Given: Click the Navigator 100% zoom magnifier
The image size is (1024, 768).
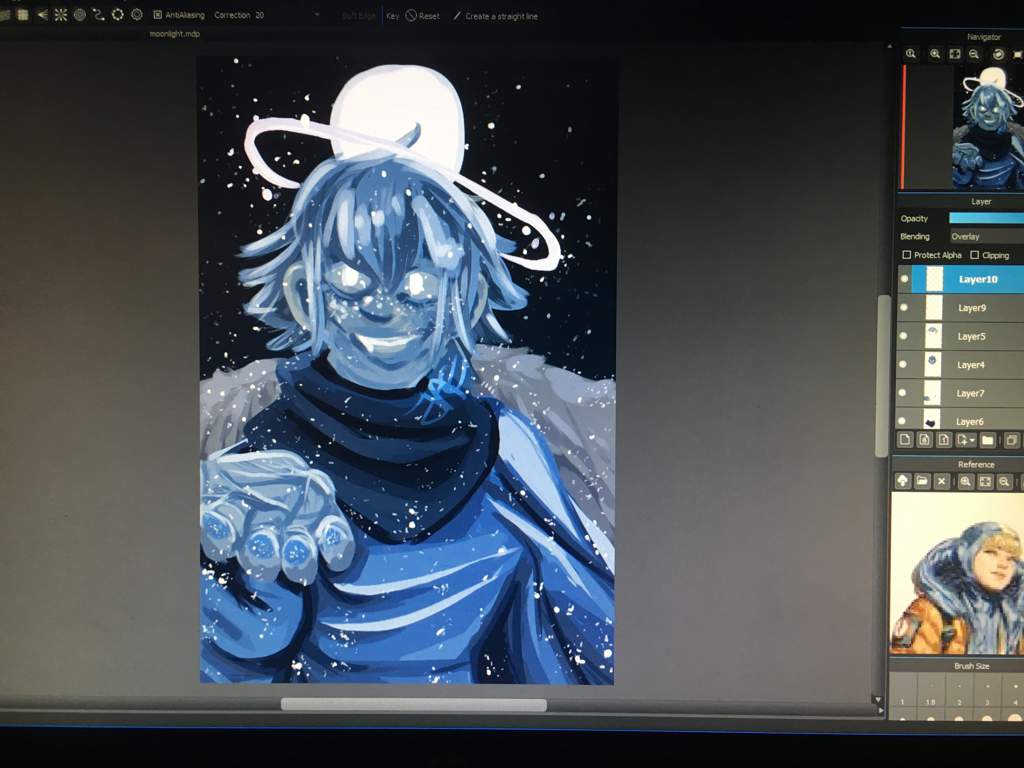Looking at the screenshot, I should [911, 54].
